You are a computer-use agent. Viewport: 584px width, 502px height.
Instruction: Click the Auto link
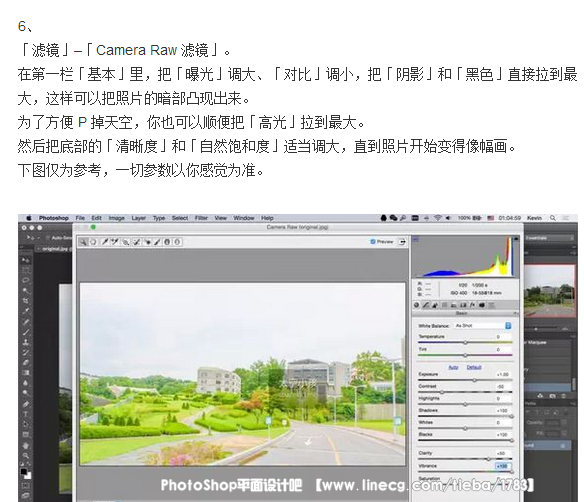click(453, 367)
